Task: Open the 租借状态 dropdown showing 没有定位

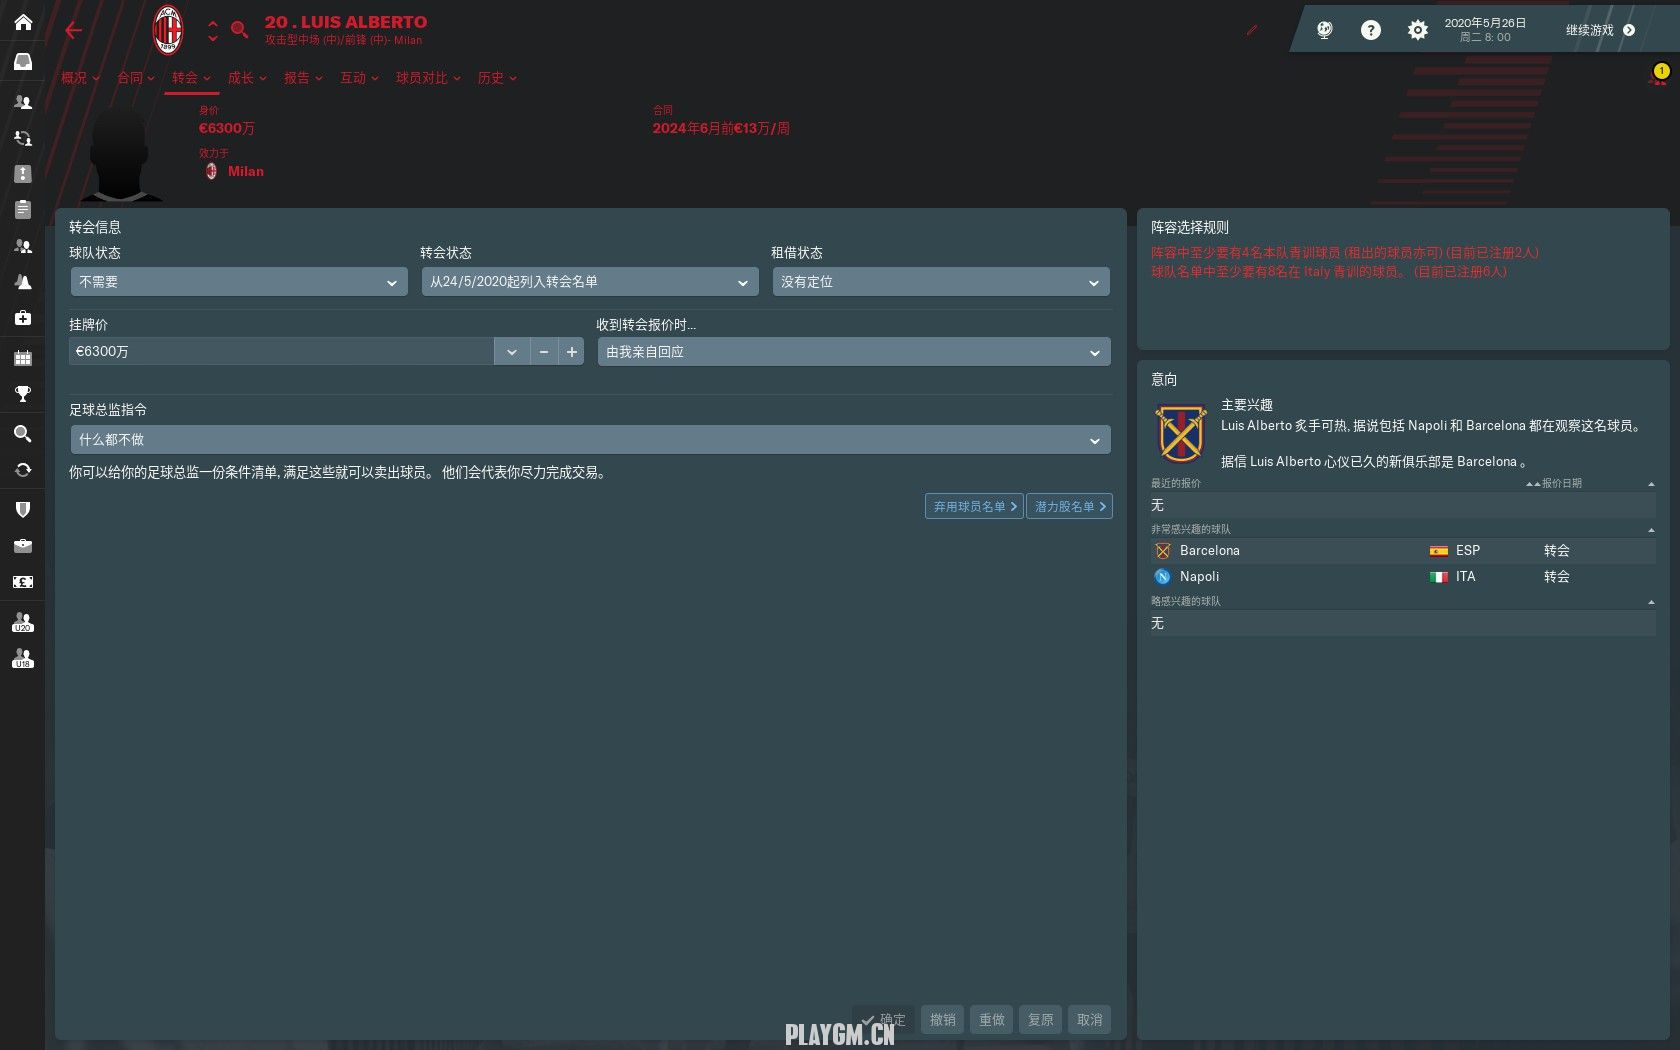Action: (x=940, y=282)
